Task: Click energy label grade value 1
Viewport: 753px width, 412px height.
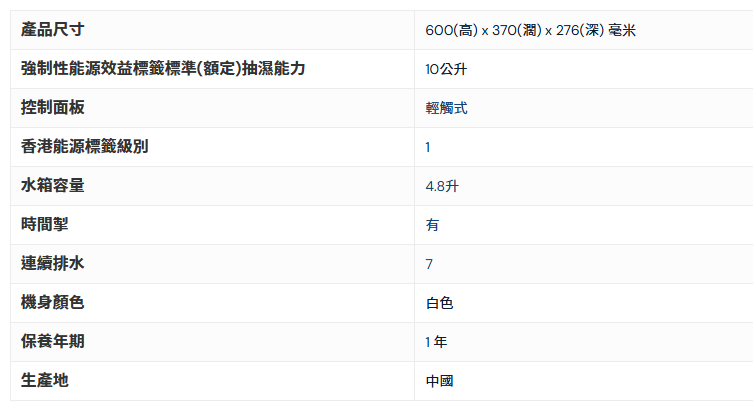Action: click(x=428, y=147)
